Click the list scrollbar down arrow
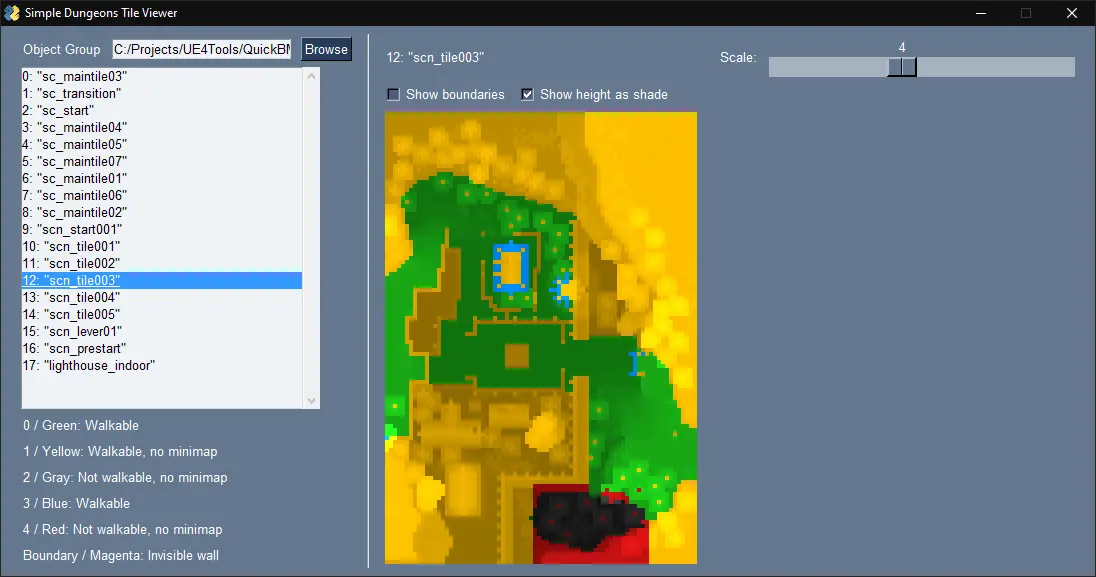 point(312,401)
